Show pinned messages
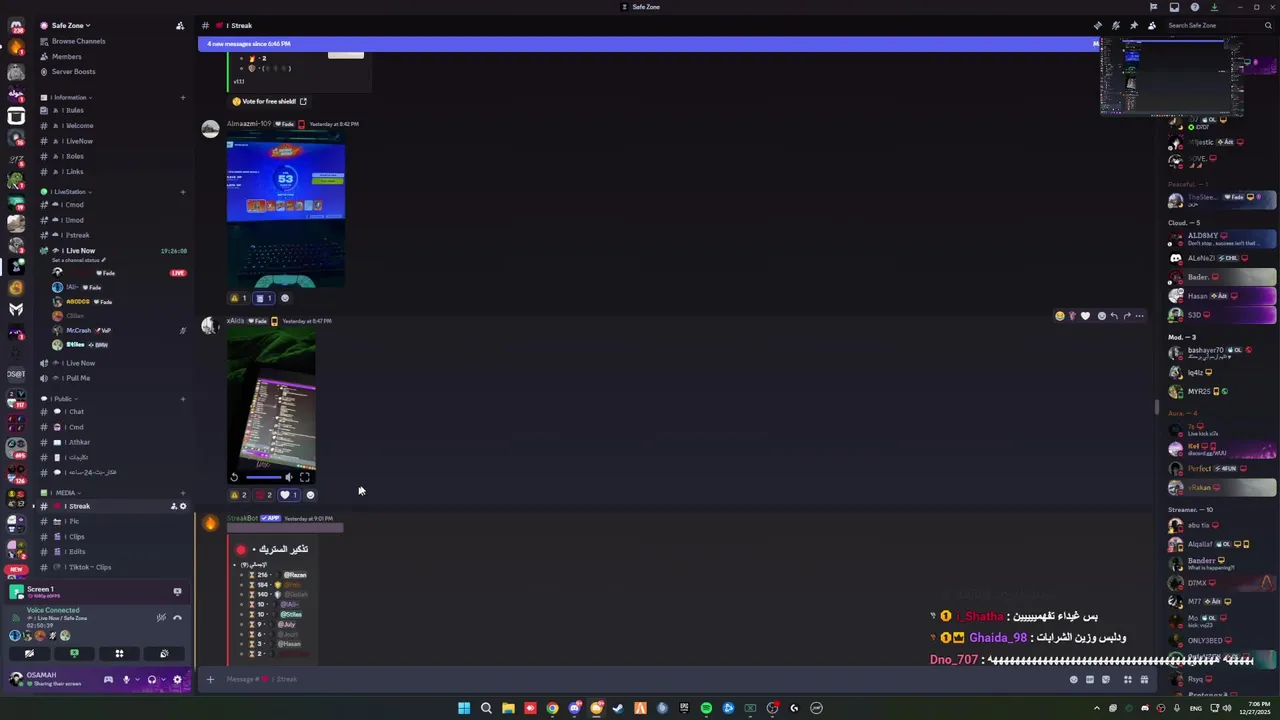Viewport: 1280px width, 720px height. coord(1133,25)
